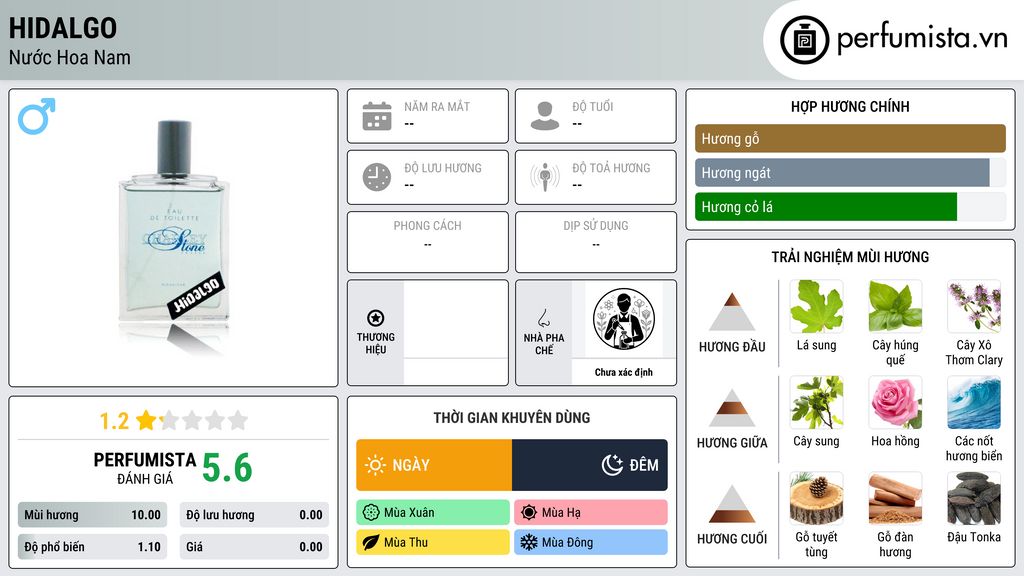Click the flower icon for Mùa Xuân
The width and height of the screenshot is (1024, 576).
[371, 513]
